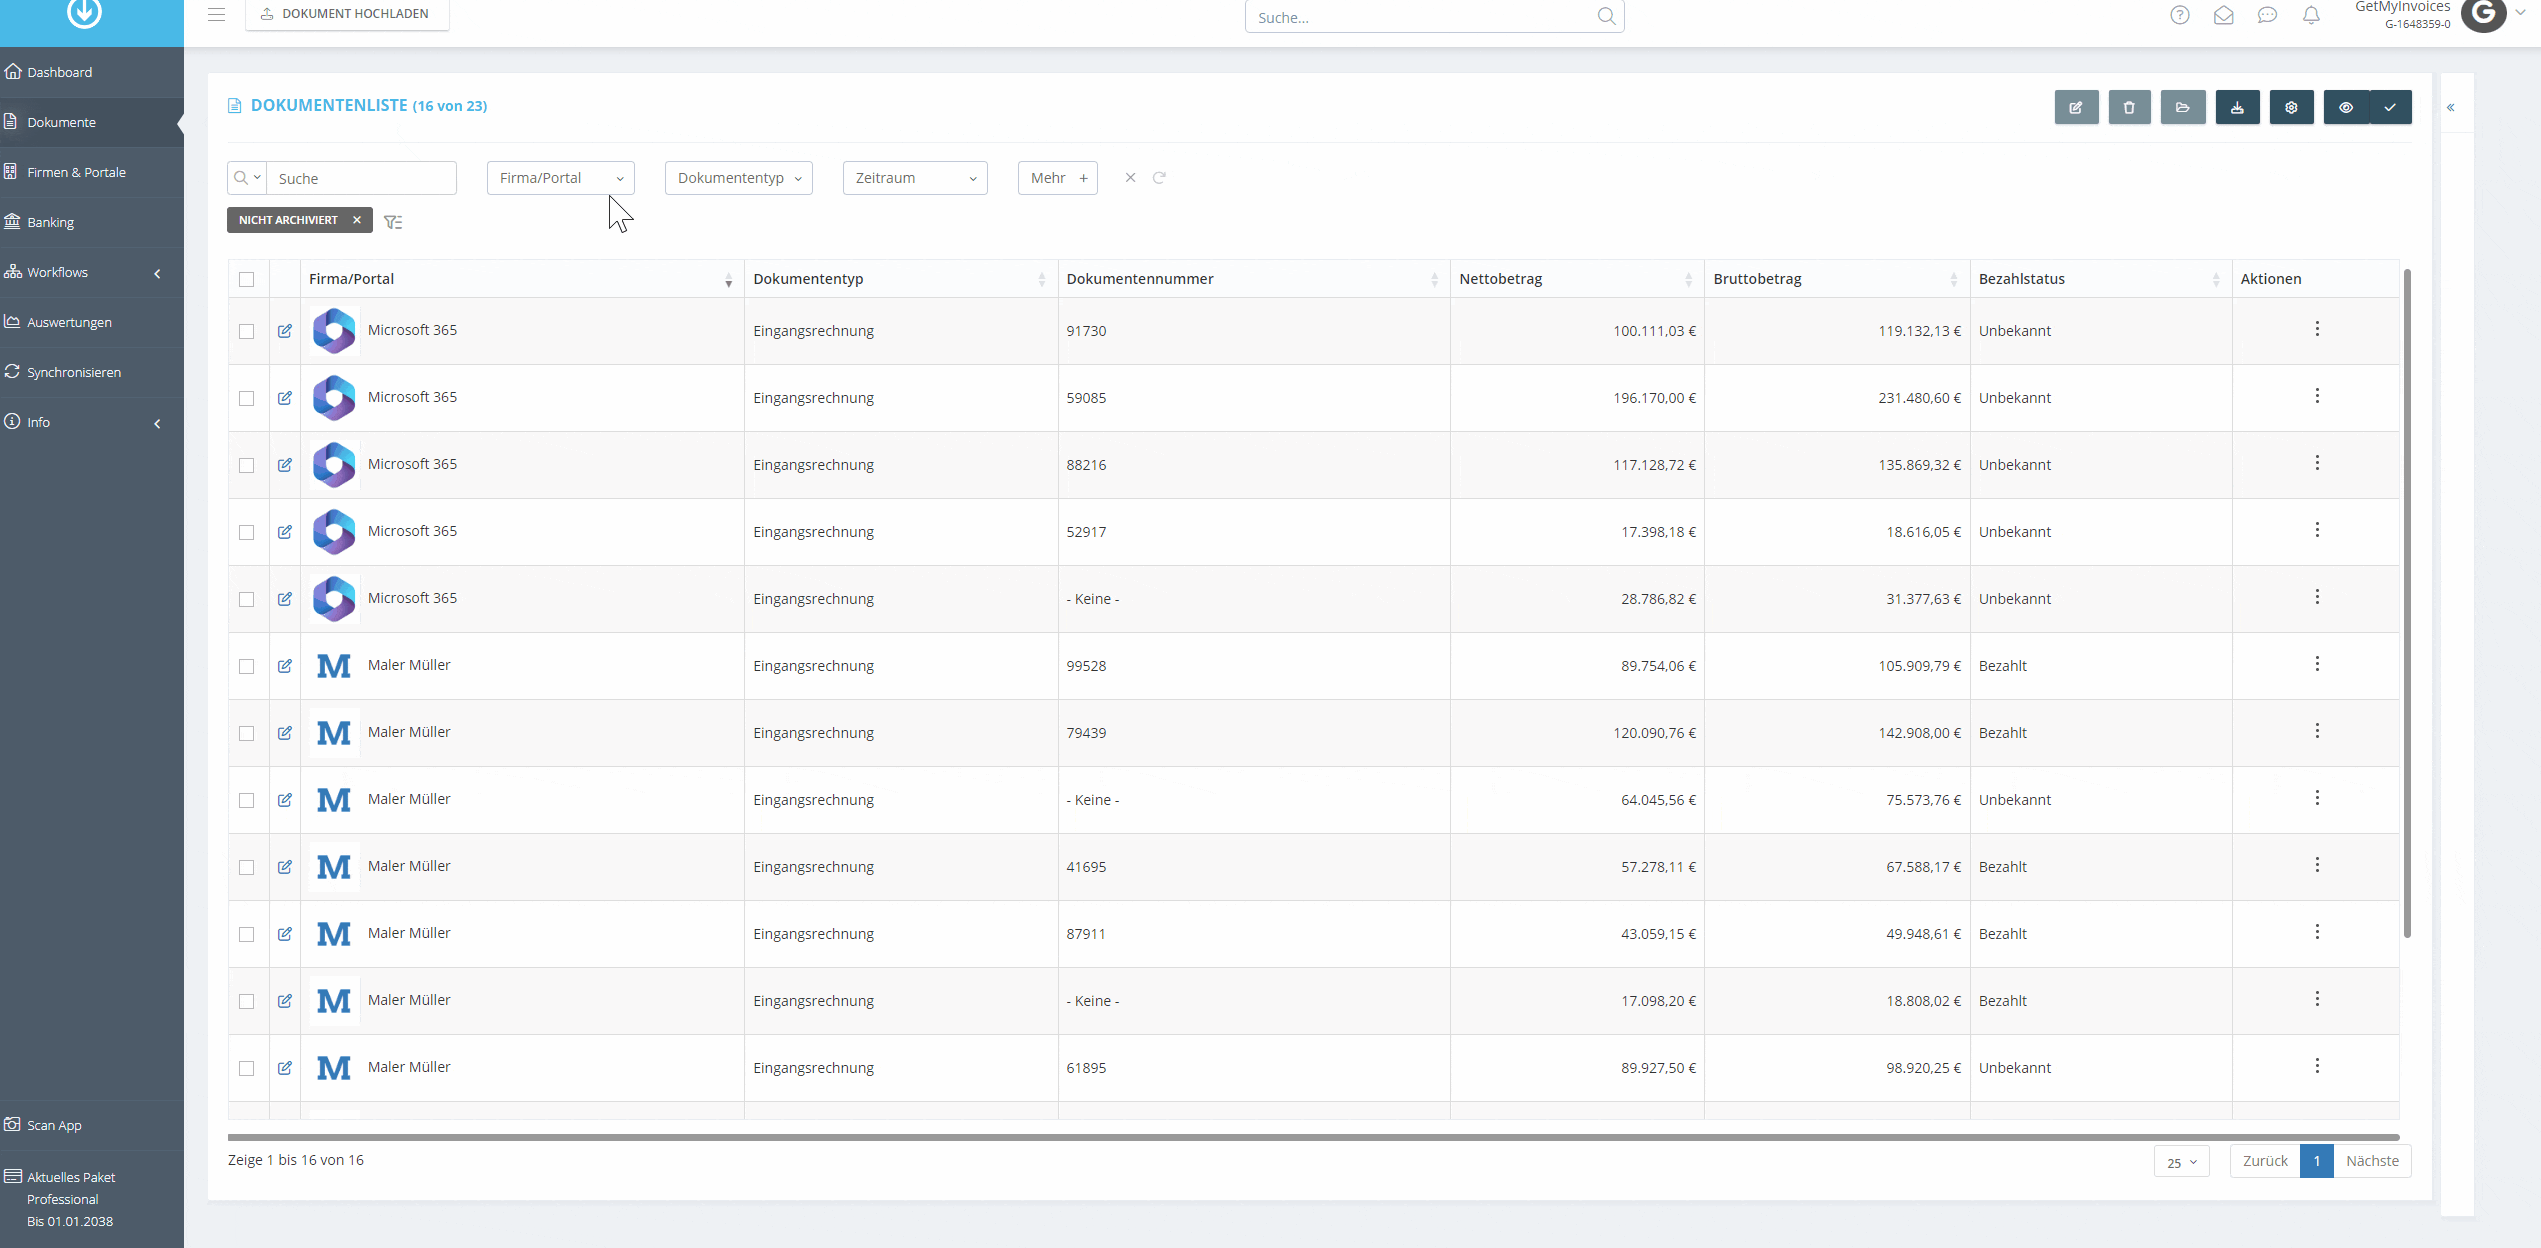
Task: Click the open folder toolbar icon
Action: click(x=2183, y=107)
